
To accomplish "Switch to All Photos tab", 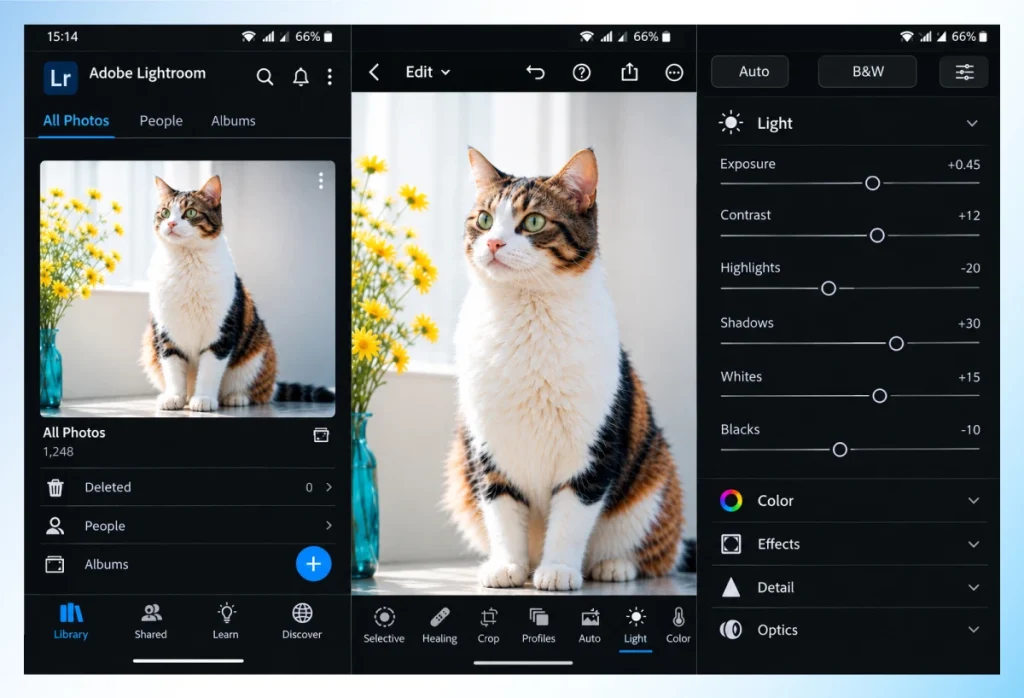I will (76, 121).
